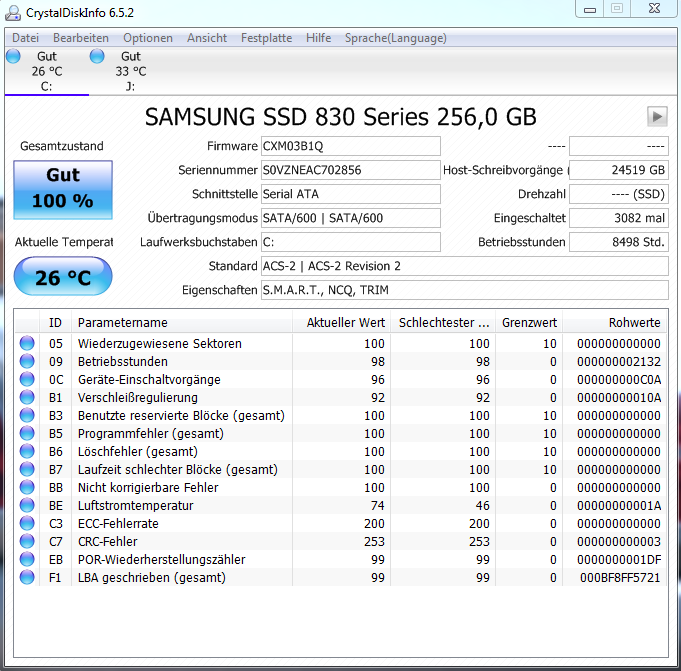Click the ID column header
681x671 pixels.
[55, 323]
